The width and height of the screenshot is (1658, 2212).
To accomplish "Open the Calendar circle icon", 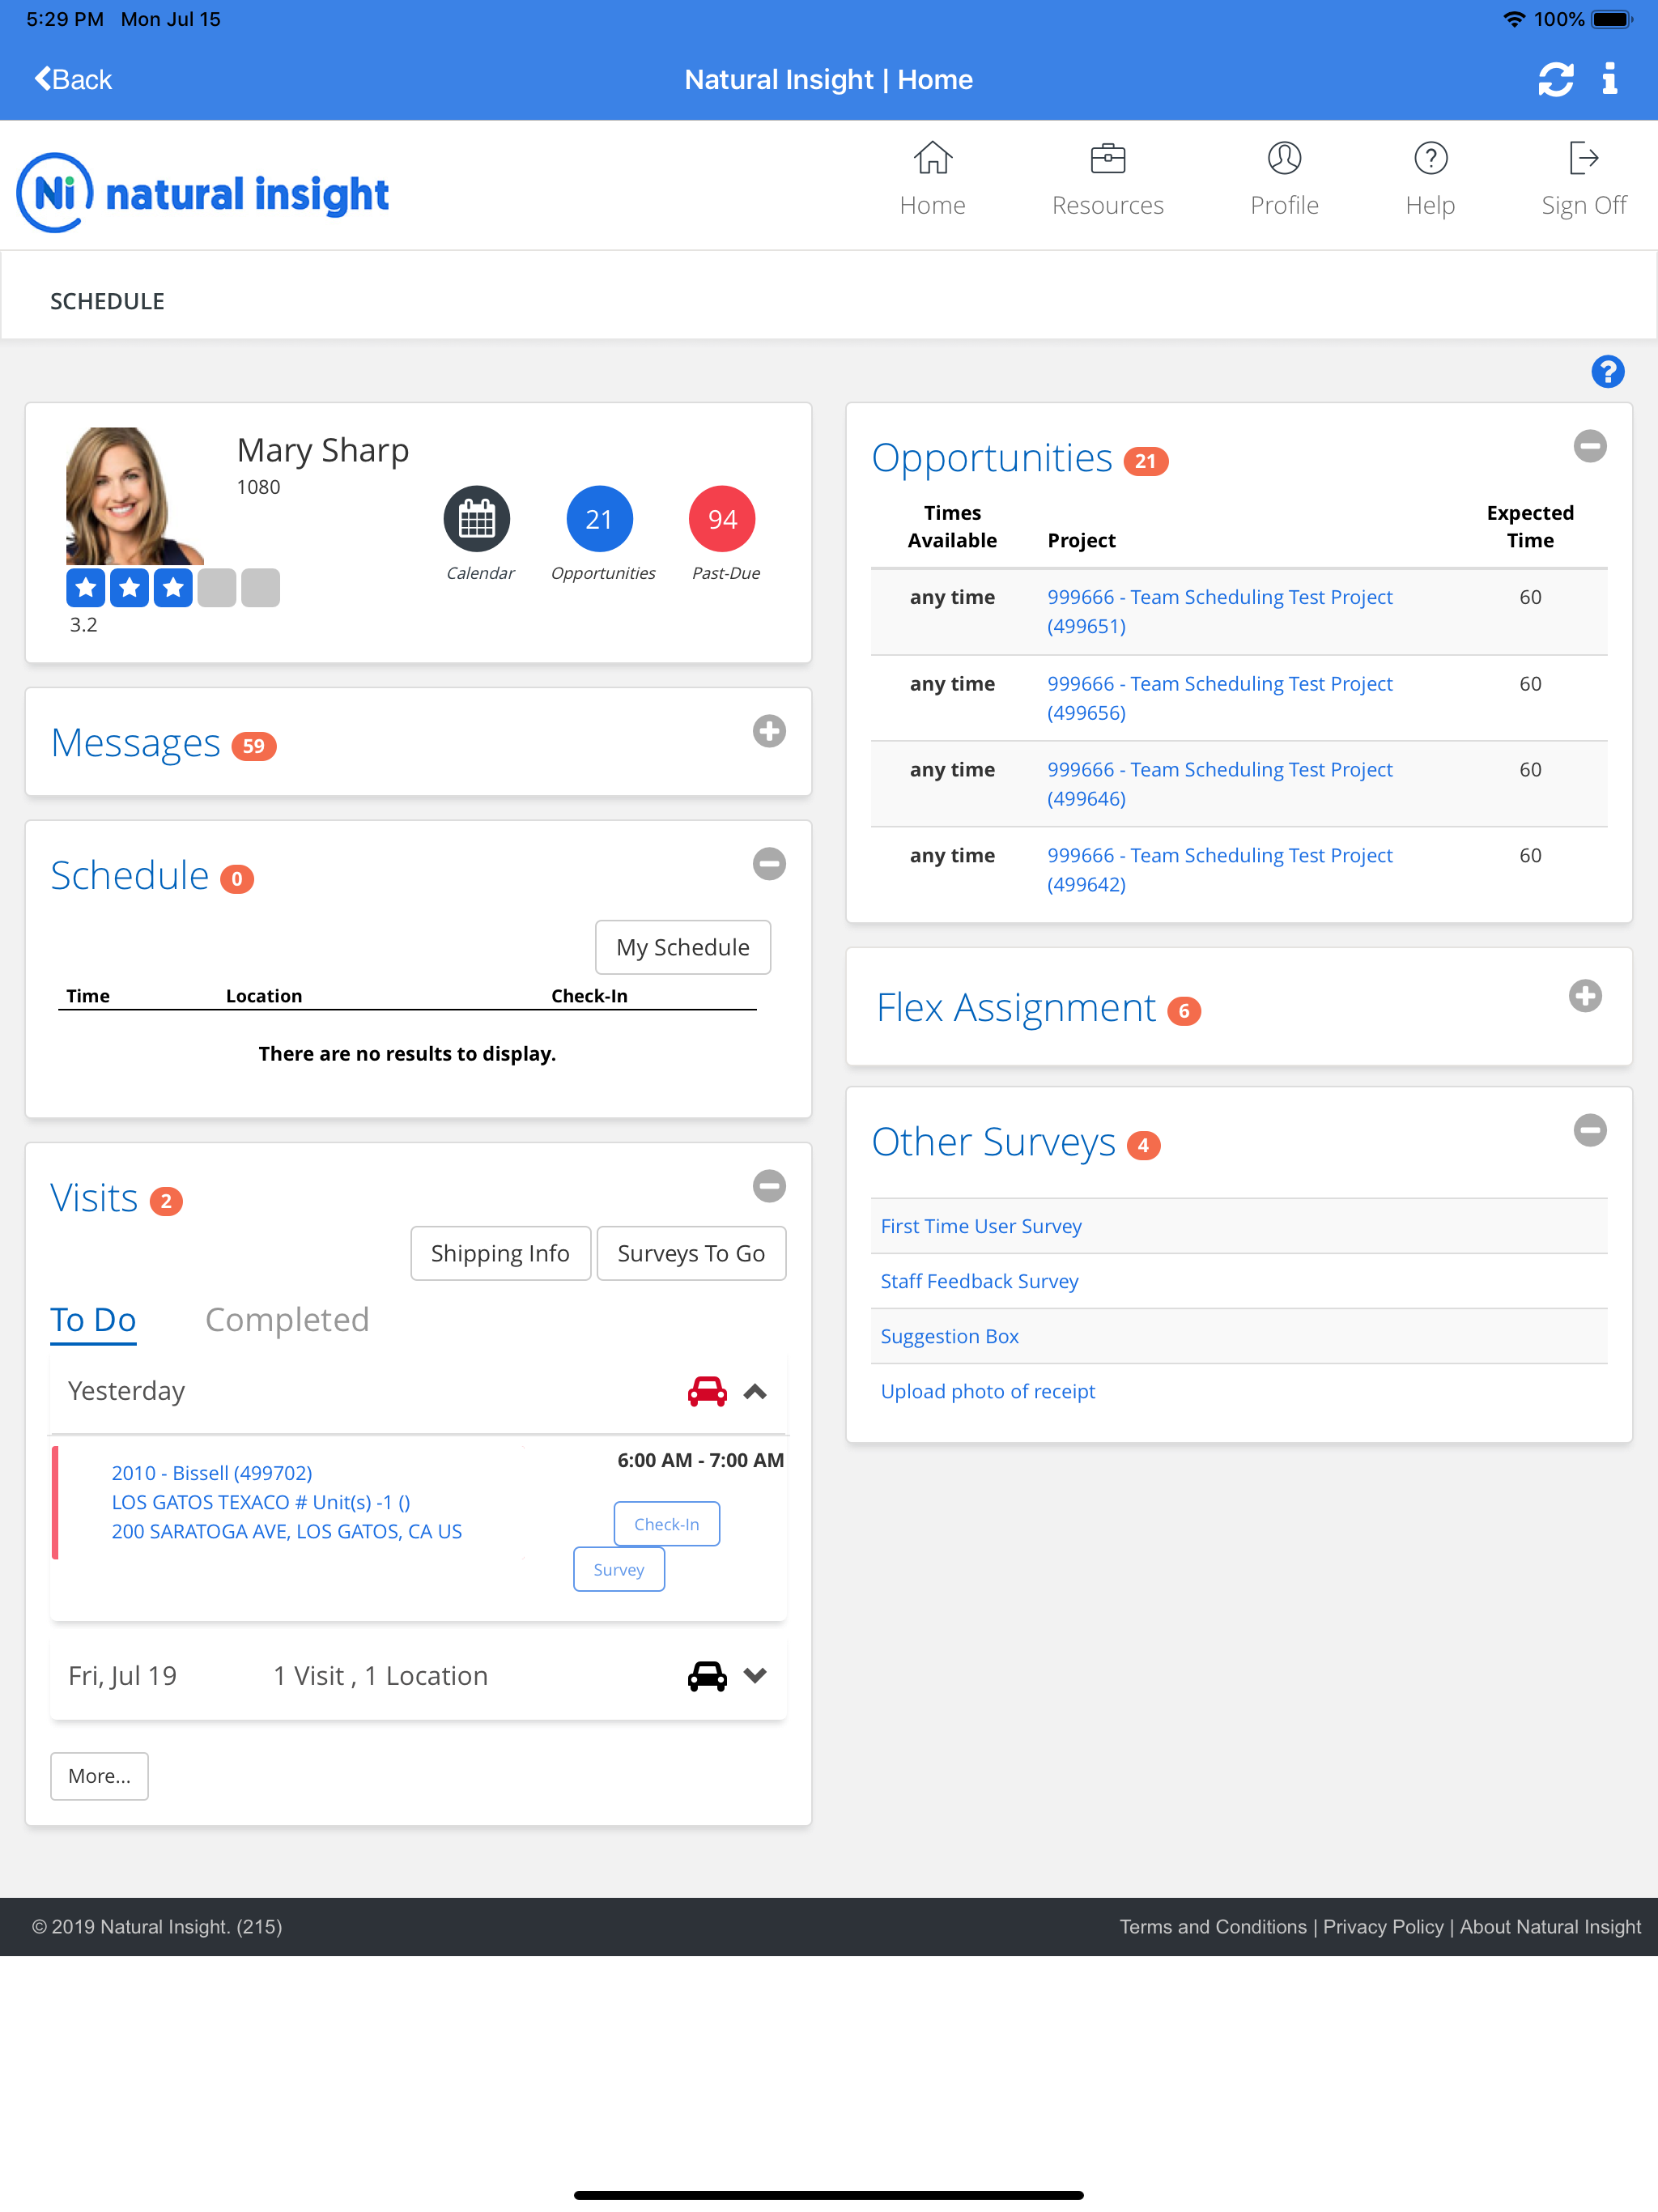I will pyautogui.click(x=477, y=519).
